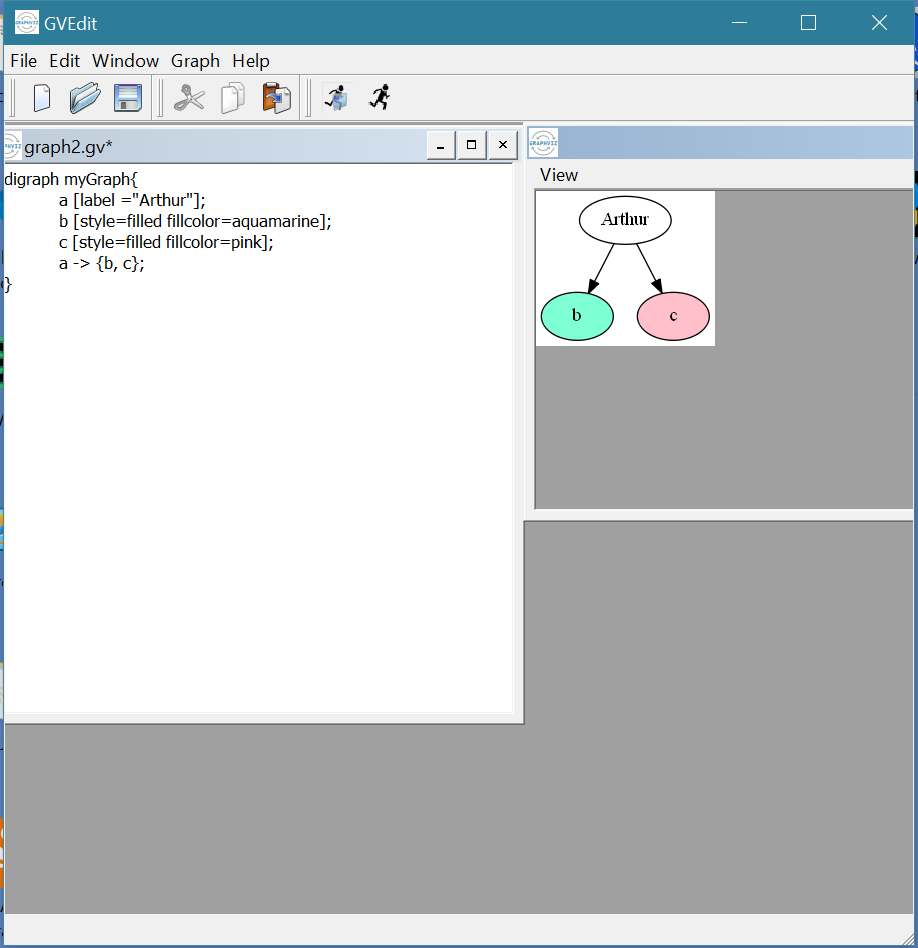Maximize the GVEdit main window
This screenshot has width=918, height=948.
[809, 23]
